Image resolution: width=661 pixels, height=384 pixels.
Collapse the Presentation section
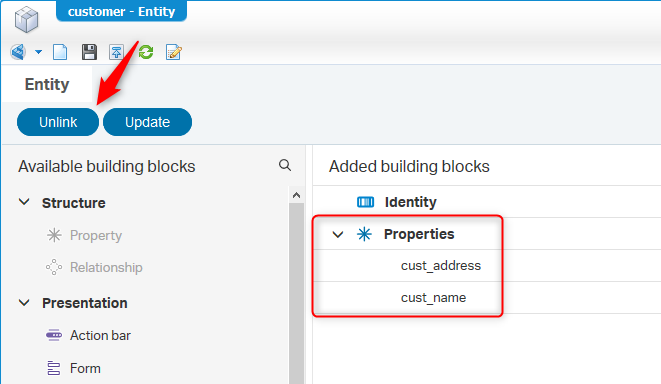click(x=24, y=303)
